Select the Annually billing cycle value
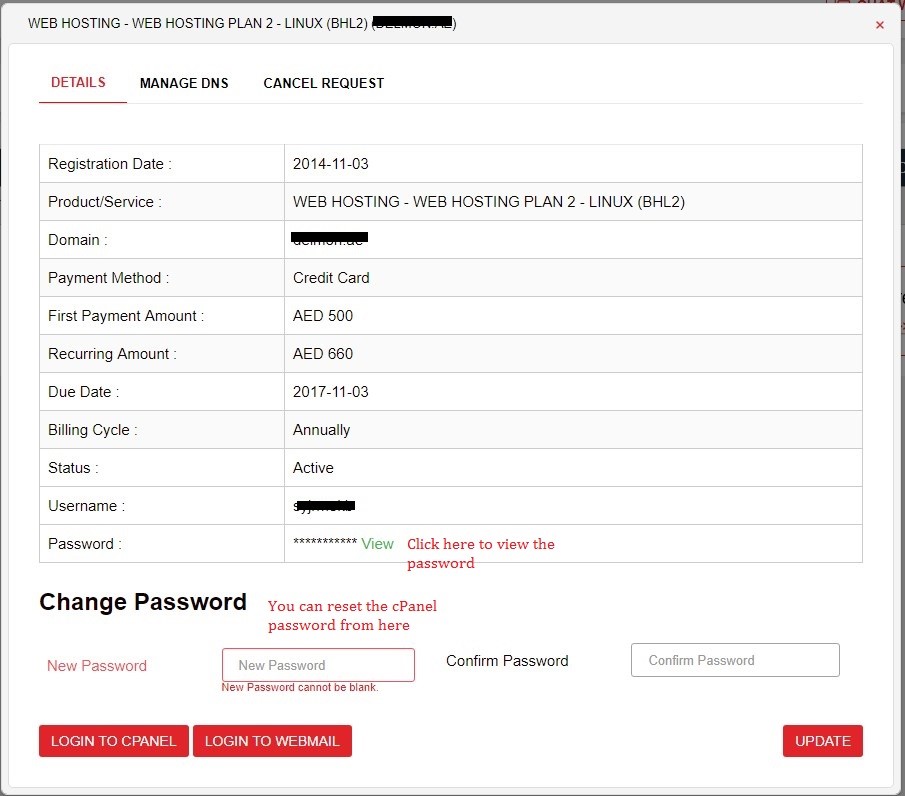This screenshot has height=796, width=905. 321,430
